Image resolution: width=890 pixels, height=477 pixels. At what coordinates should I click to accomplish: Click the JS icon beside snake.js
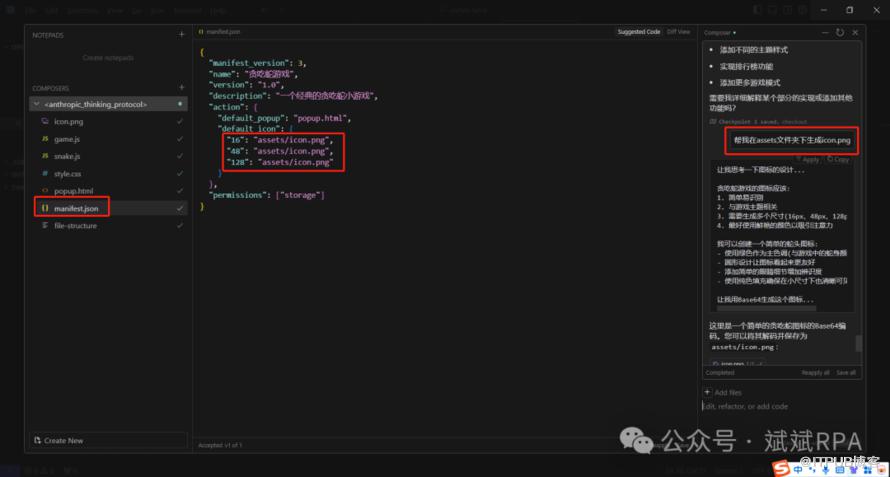tap(45, 156)
